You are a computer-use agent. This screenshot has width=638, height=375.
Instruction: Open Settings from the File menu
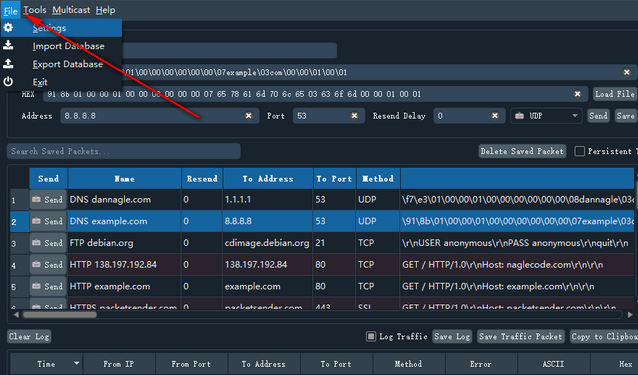(x=61, y=28)
